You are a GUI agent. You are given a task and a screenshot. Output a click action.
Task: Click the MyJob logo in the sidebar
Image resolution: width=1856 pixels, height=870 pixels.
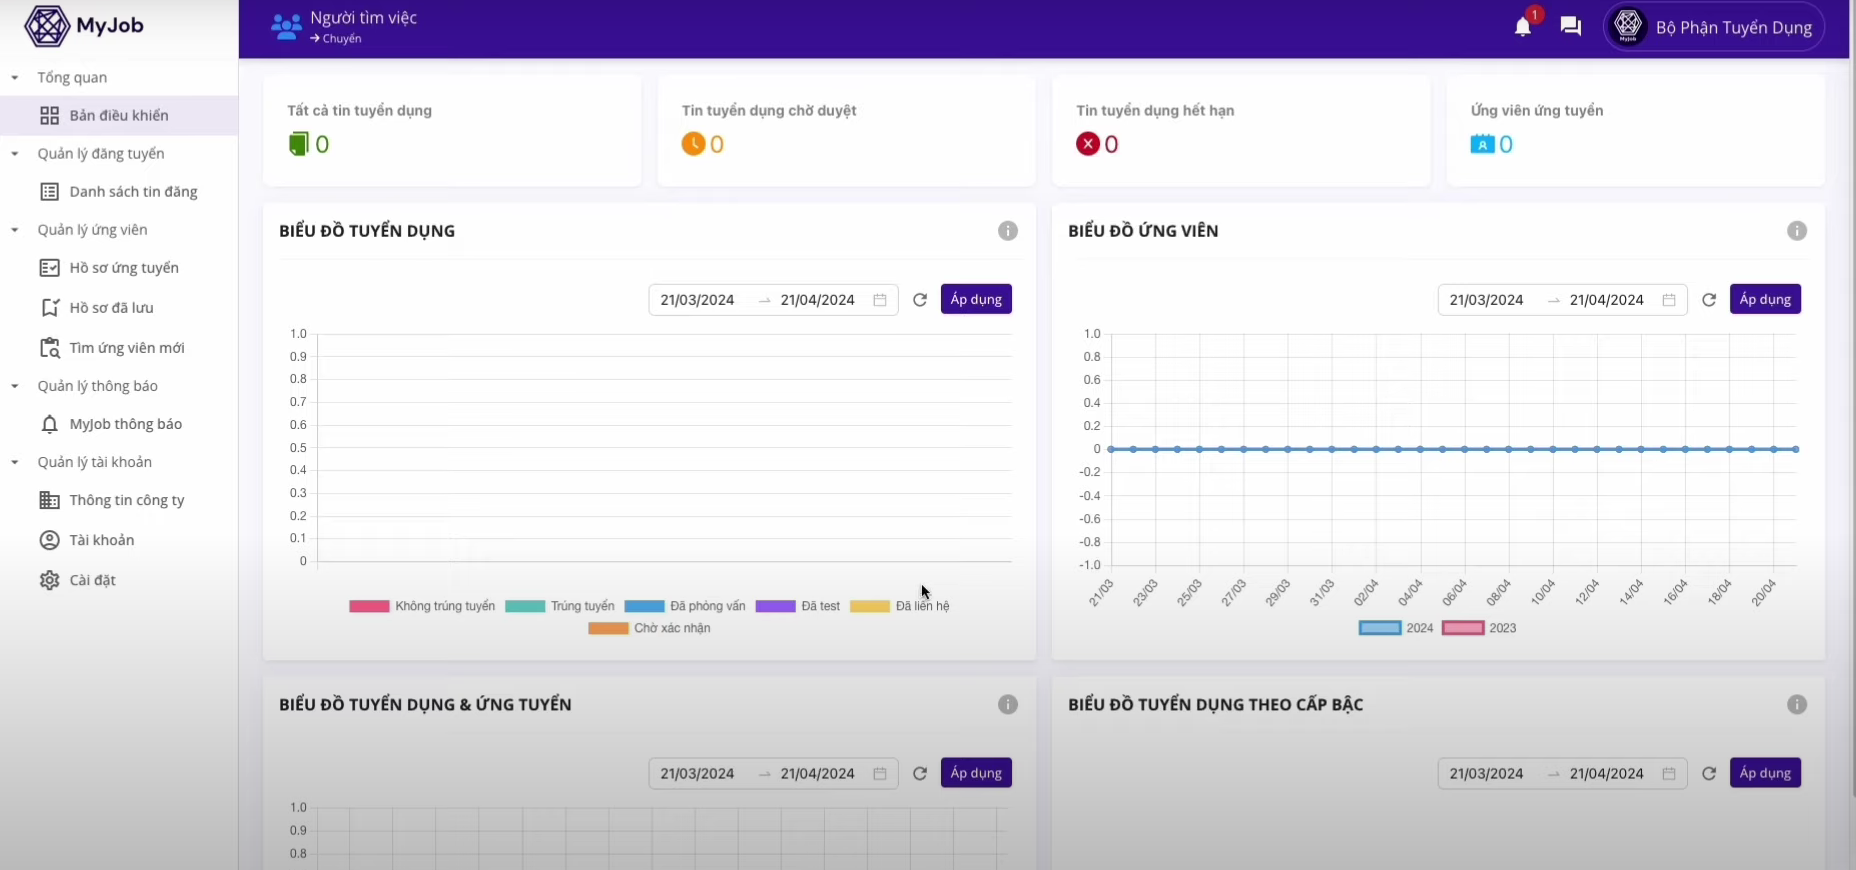pyautogui.click(x=84, y=26)
